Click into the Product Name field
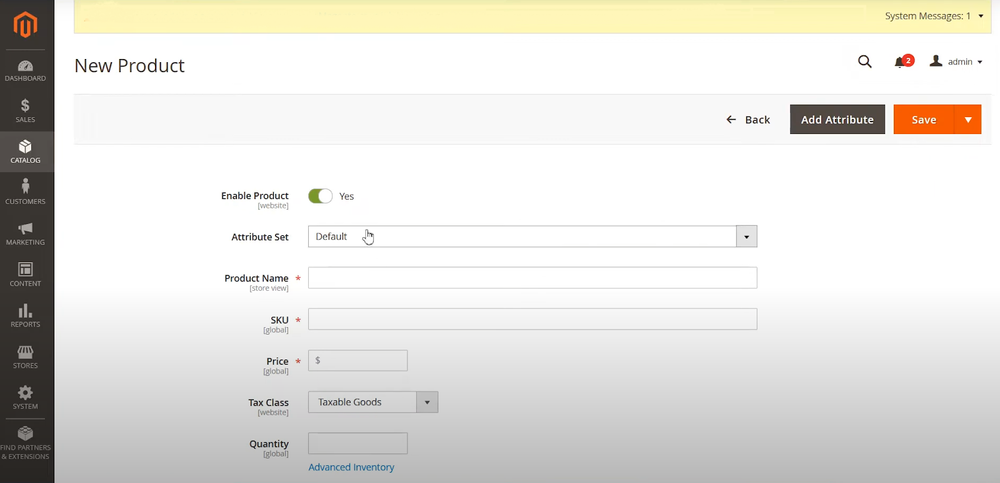The height and width of the screenshot is (483, 1000). pyautogui.click(x=532, y=278)
